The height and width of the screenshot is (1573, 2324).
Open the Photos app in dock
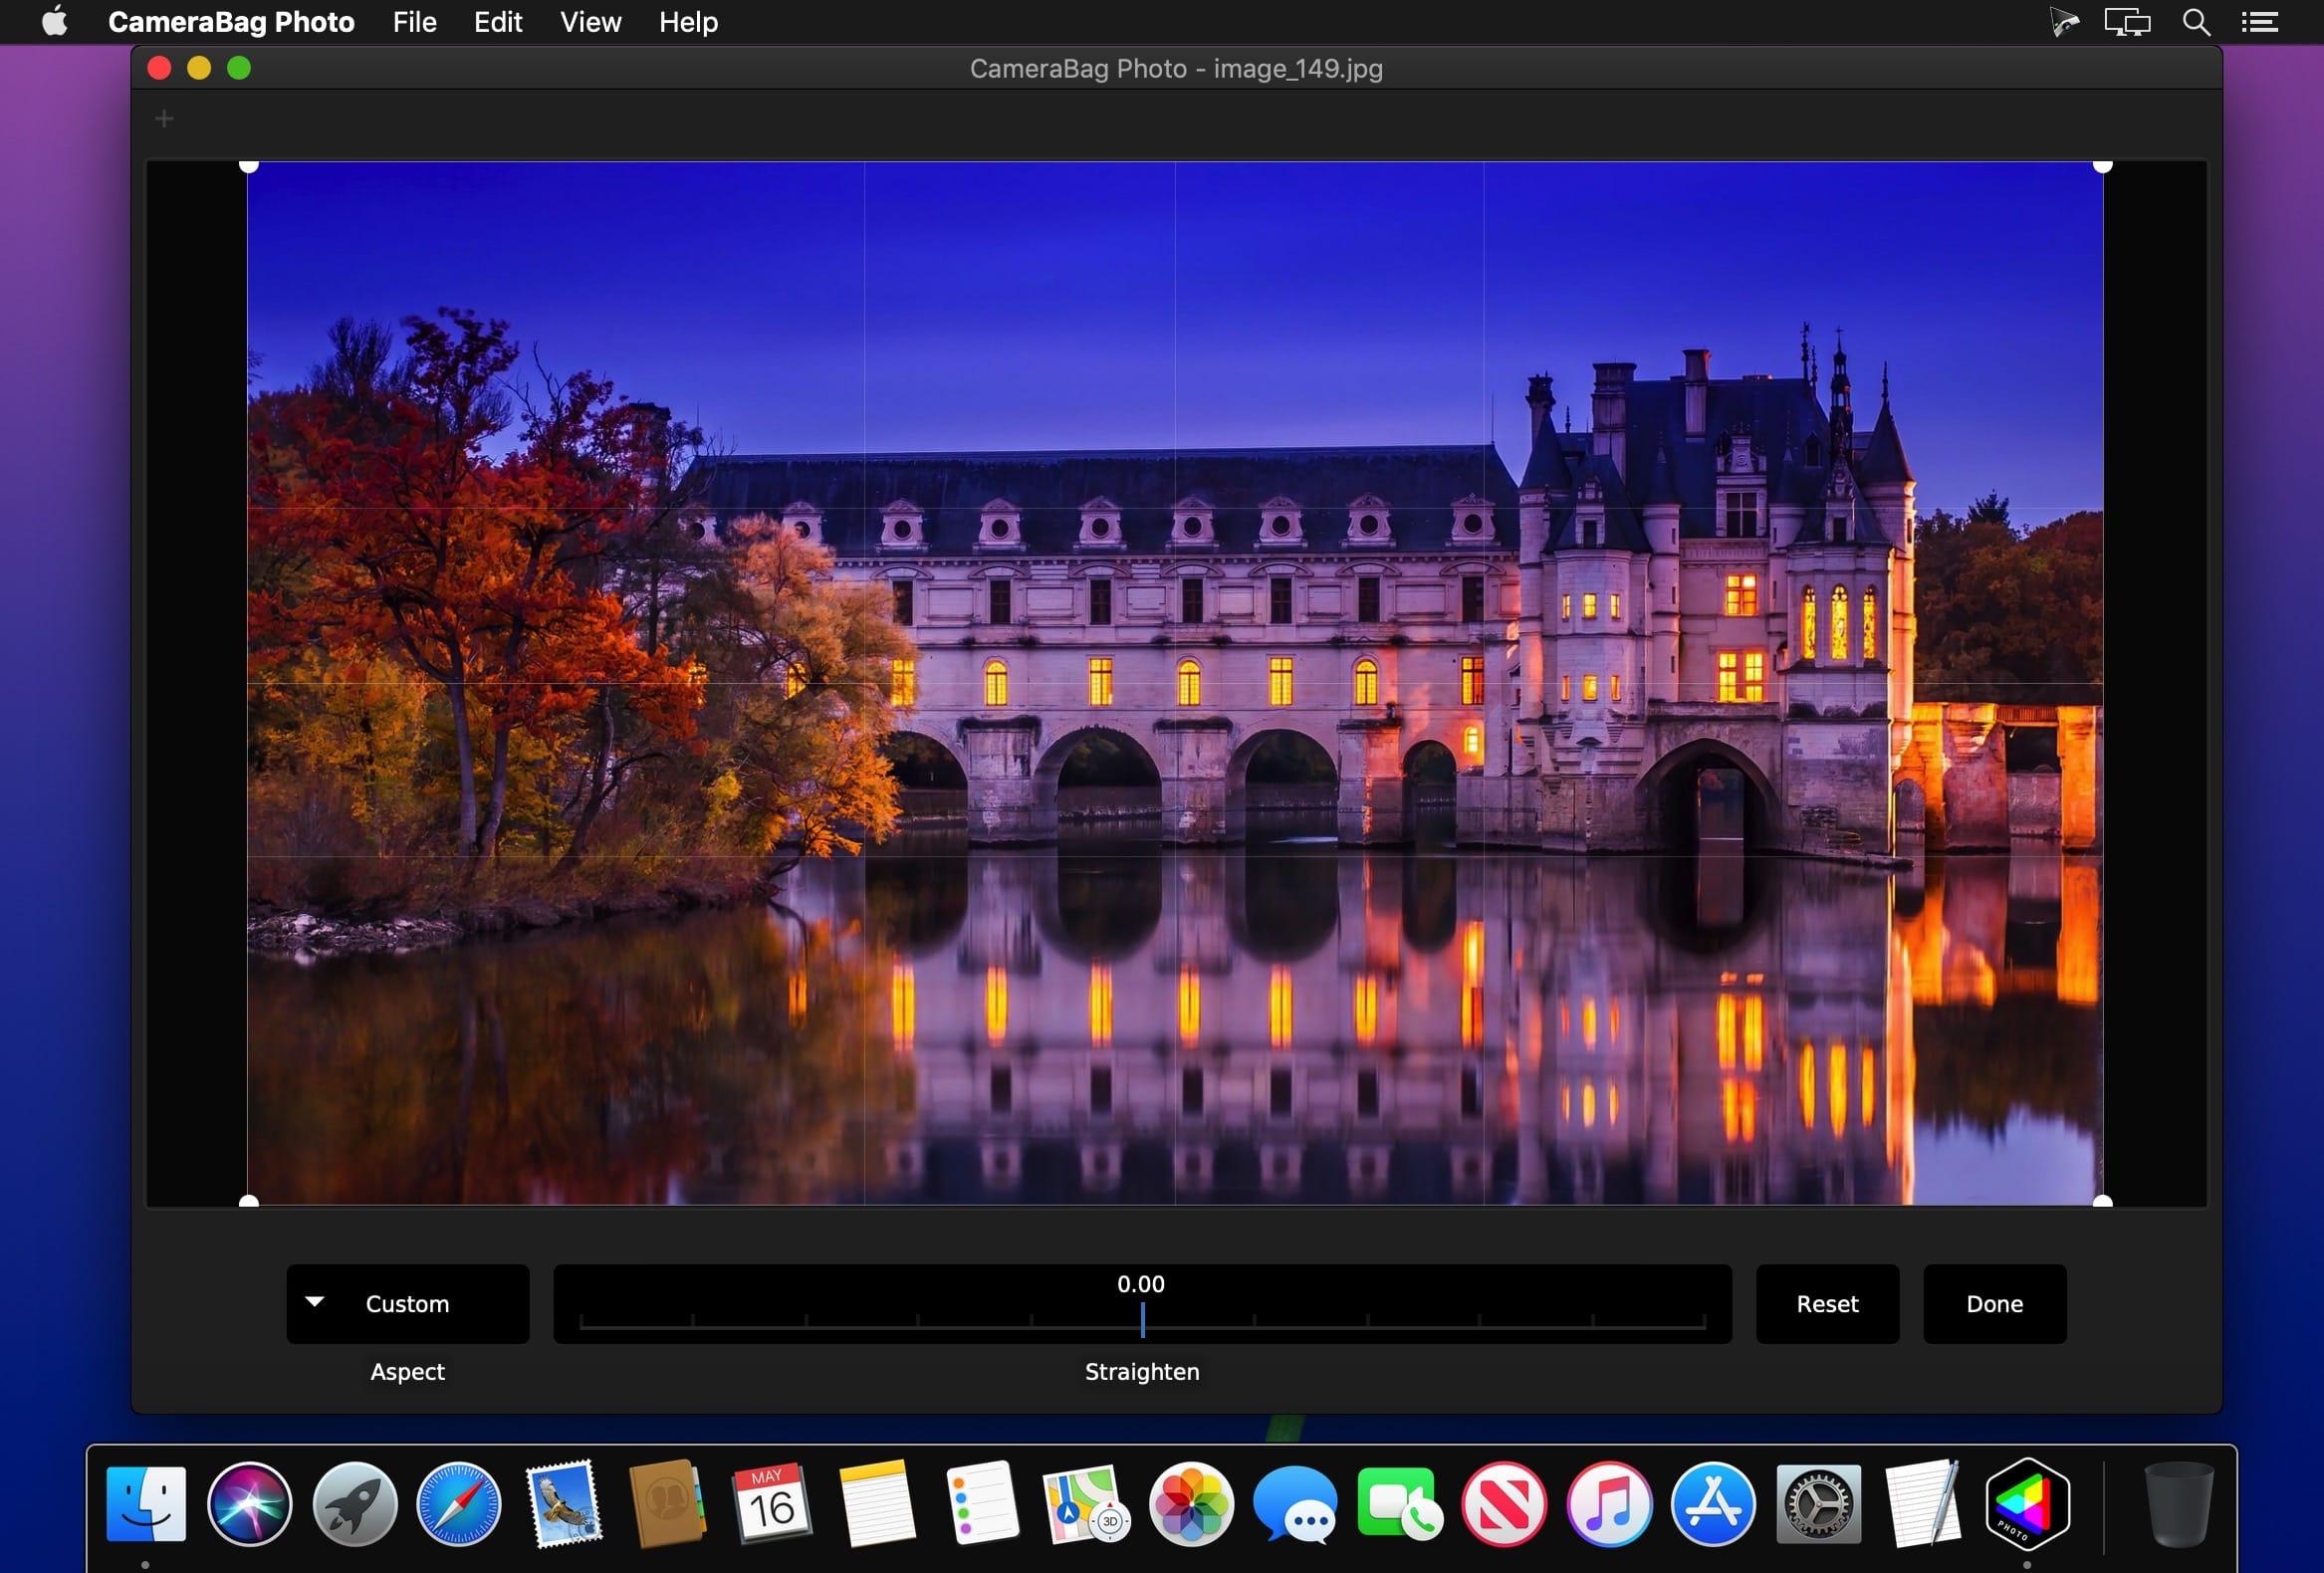[x=1190, y=1504]
